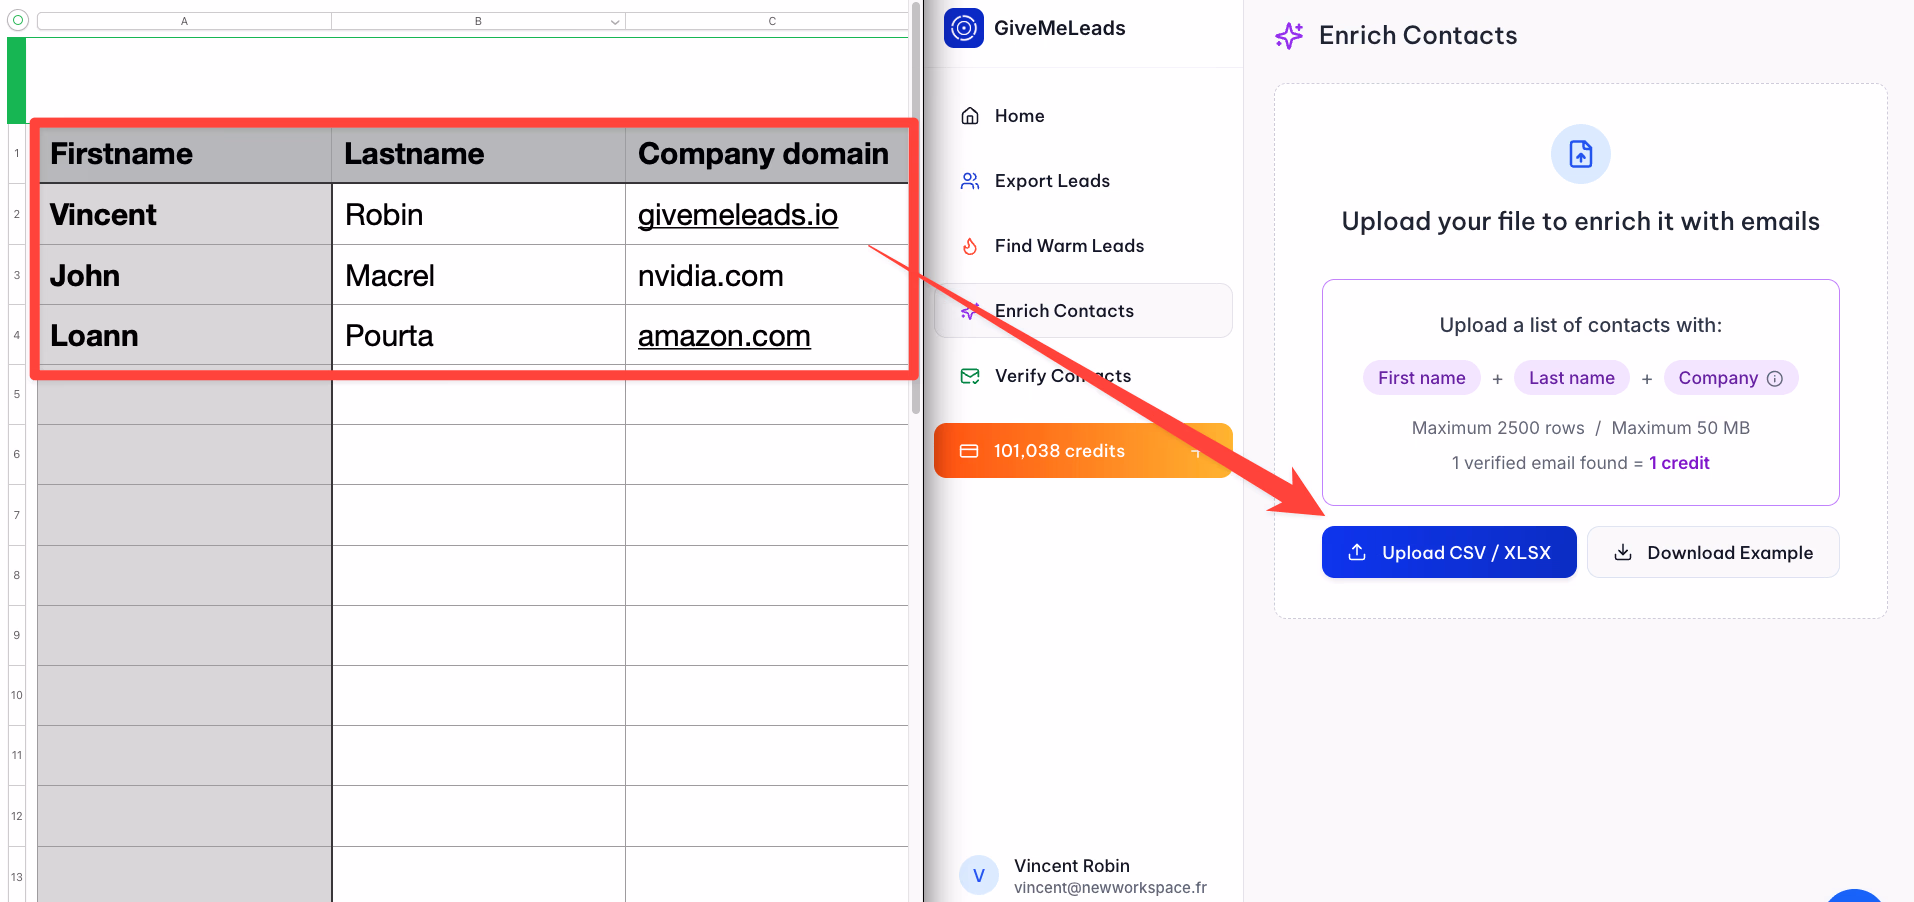
Task: Select row 5 header in spreadsheet
Action: click(17, 394)
